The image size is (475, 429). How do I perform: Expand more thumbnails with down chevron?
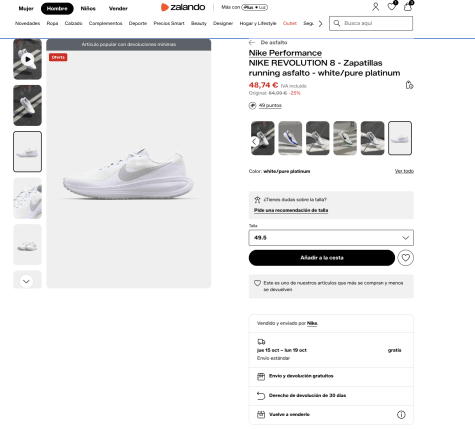tap(26, 281)
